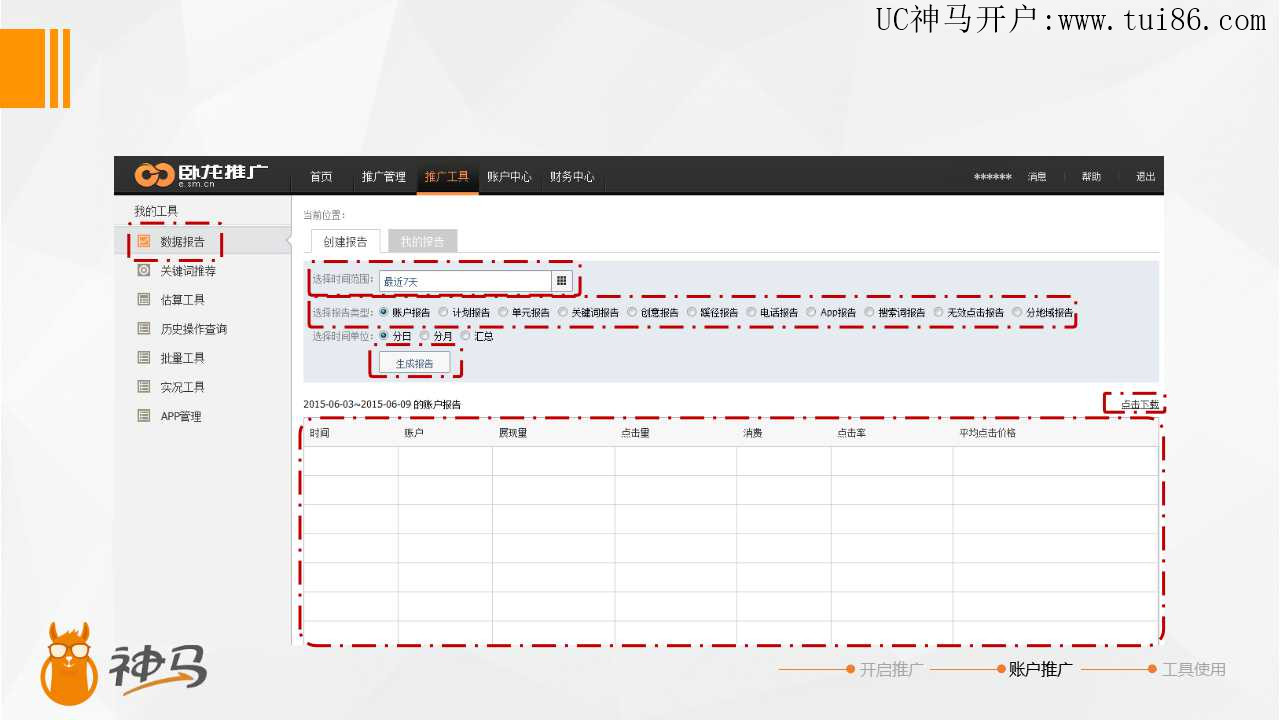Click the 点击下载 link

pyautogui.click(x=1140, y=404)
